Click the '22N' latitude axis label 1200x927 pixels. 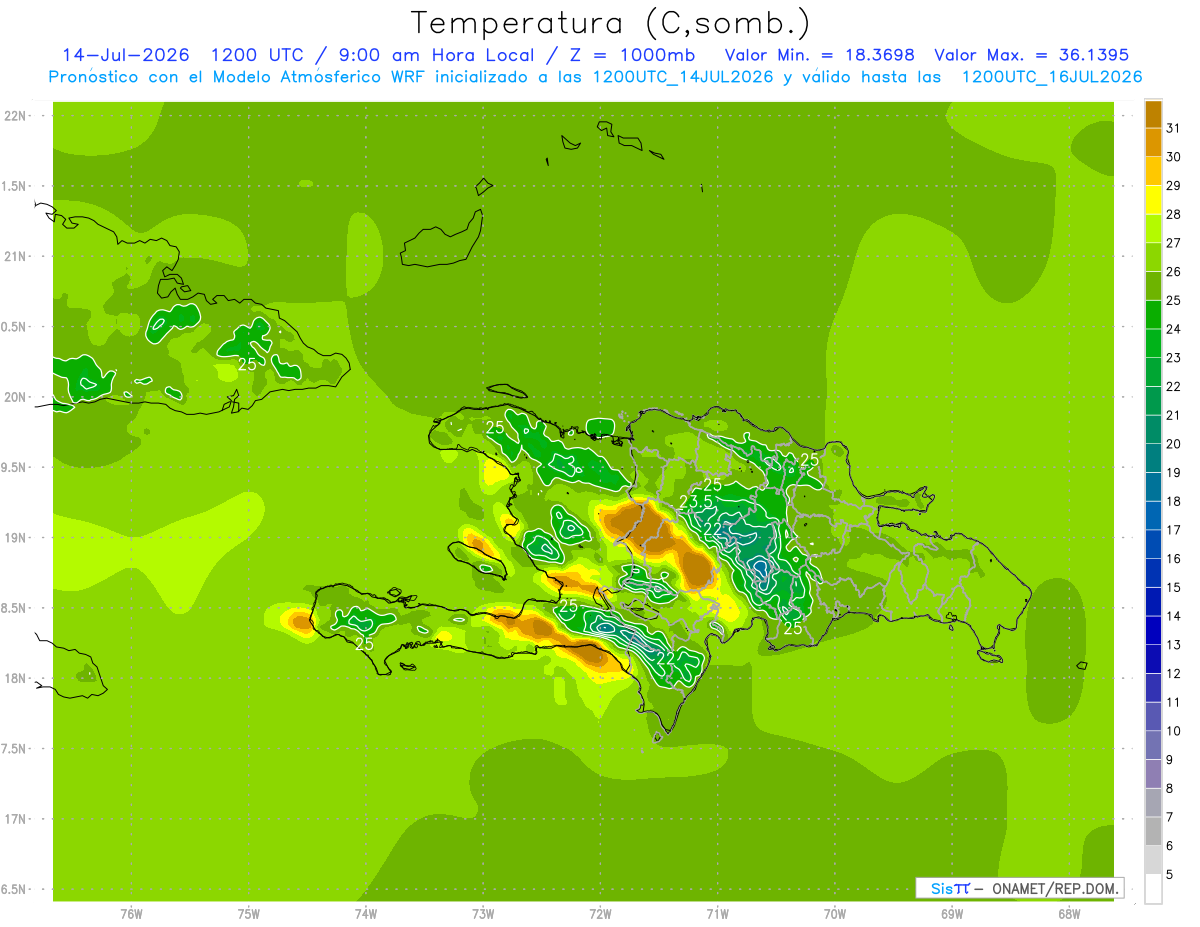[x=16, y=115]
